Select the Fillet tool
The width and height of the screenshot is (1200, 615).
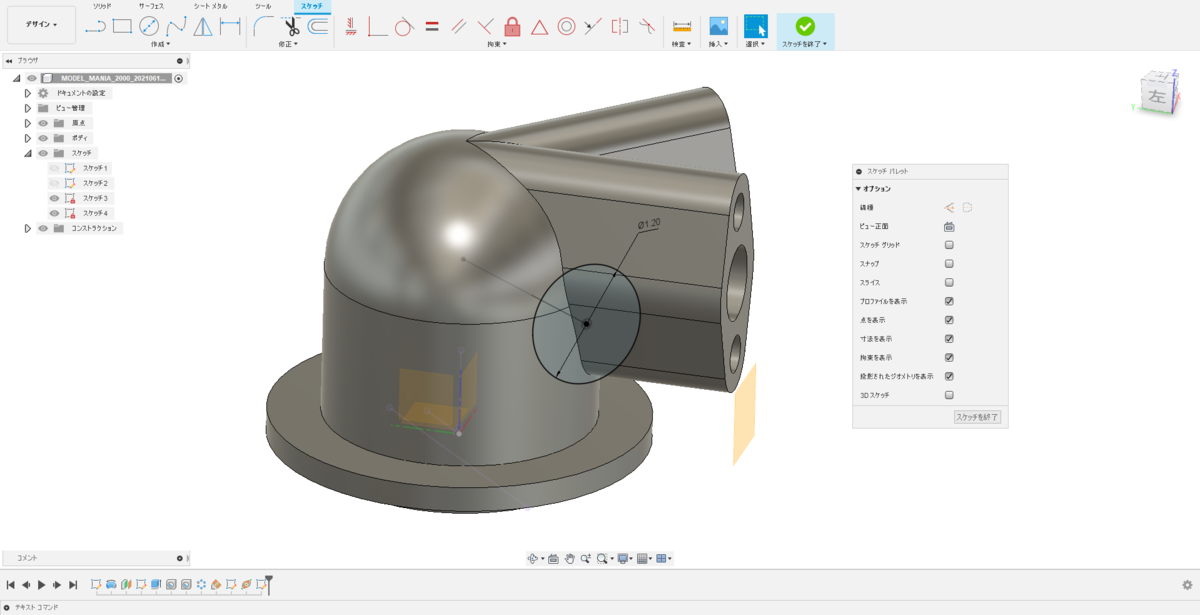(x=263, y=27)
